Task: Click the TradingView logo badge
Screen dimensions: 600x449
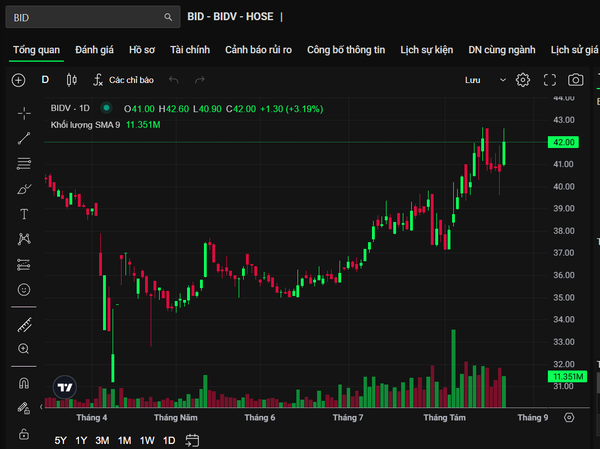Action: pos(65,387)
